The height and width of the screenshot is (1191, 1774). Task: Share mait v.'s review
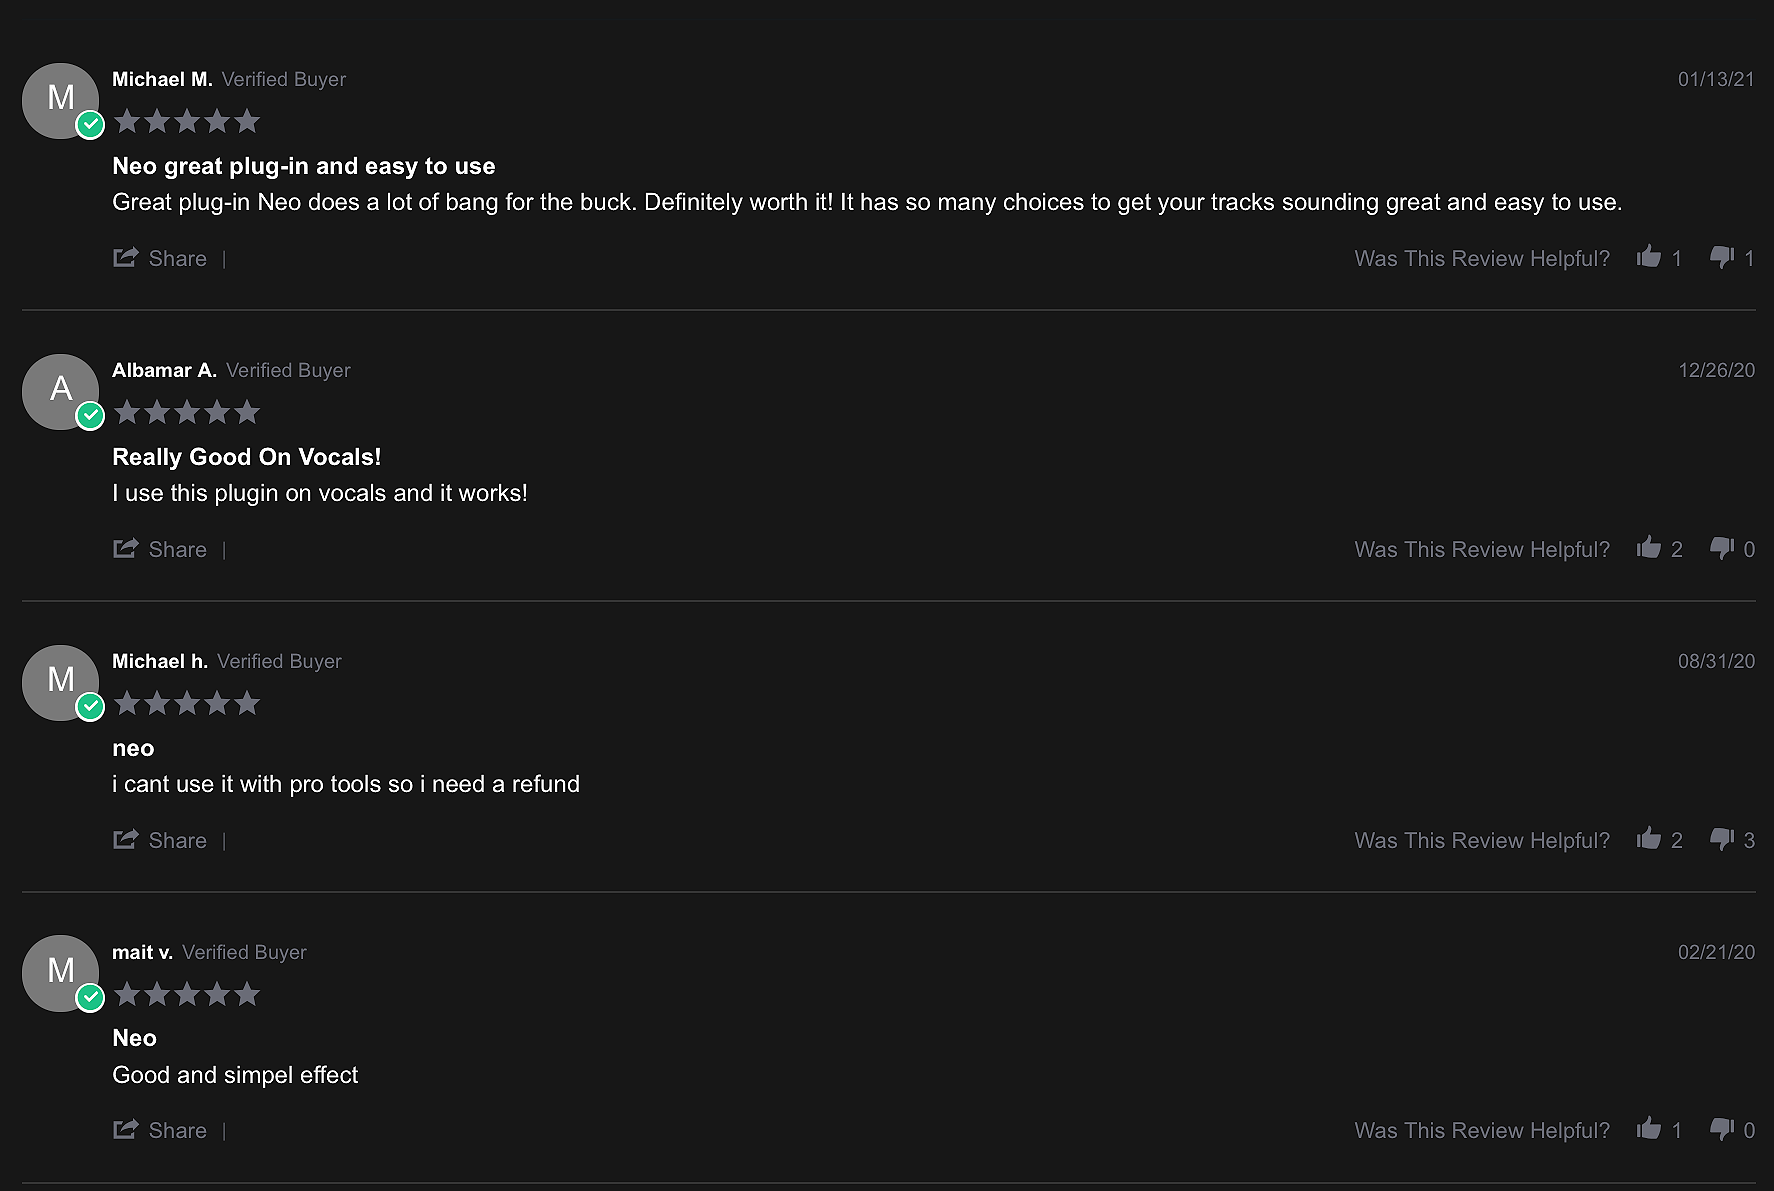coord(160,1130)
